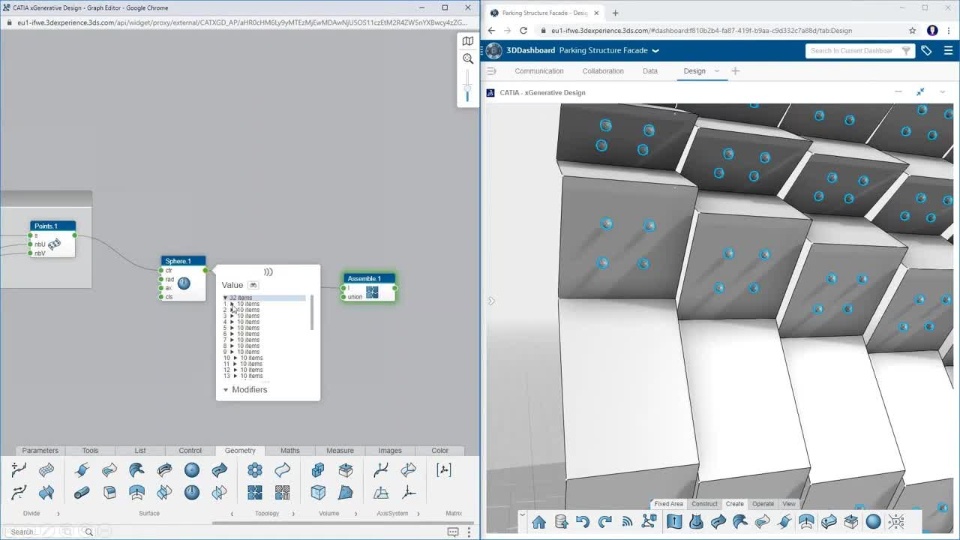Click the sphere icon in the 3D toolbar
Screen dimensions: 960x540
click(x=873, y=522)
